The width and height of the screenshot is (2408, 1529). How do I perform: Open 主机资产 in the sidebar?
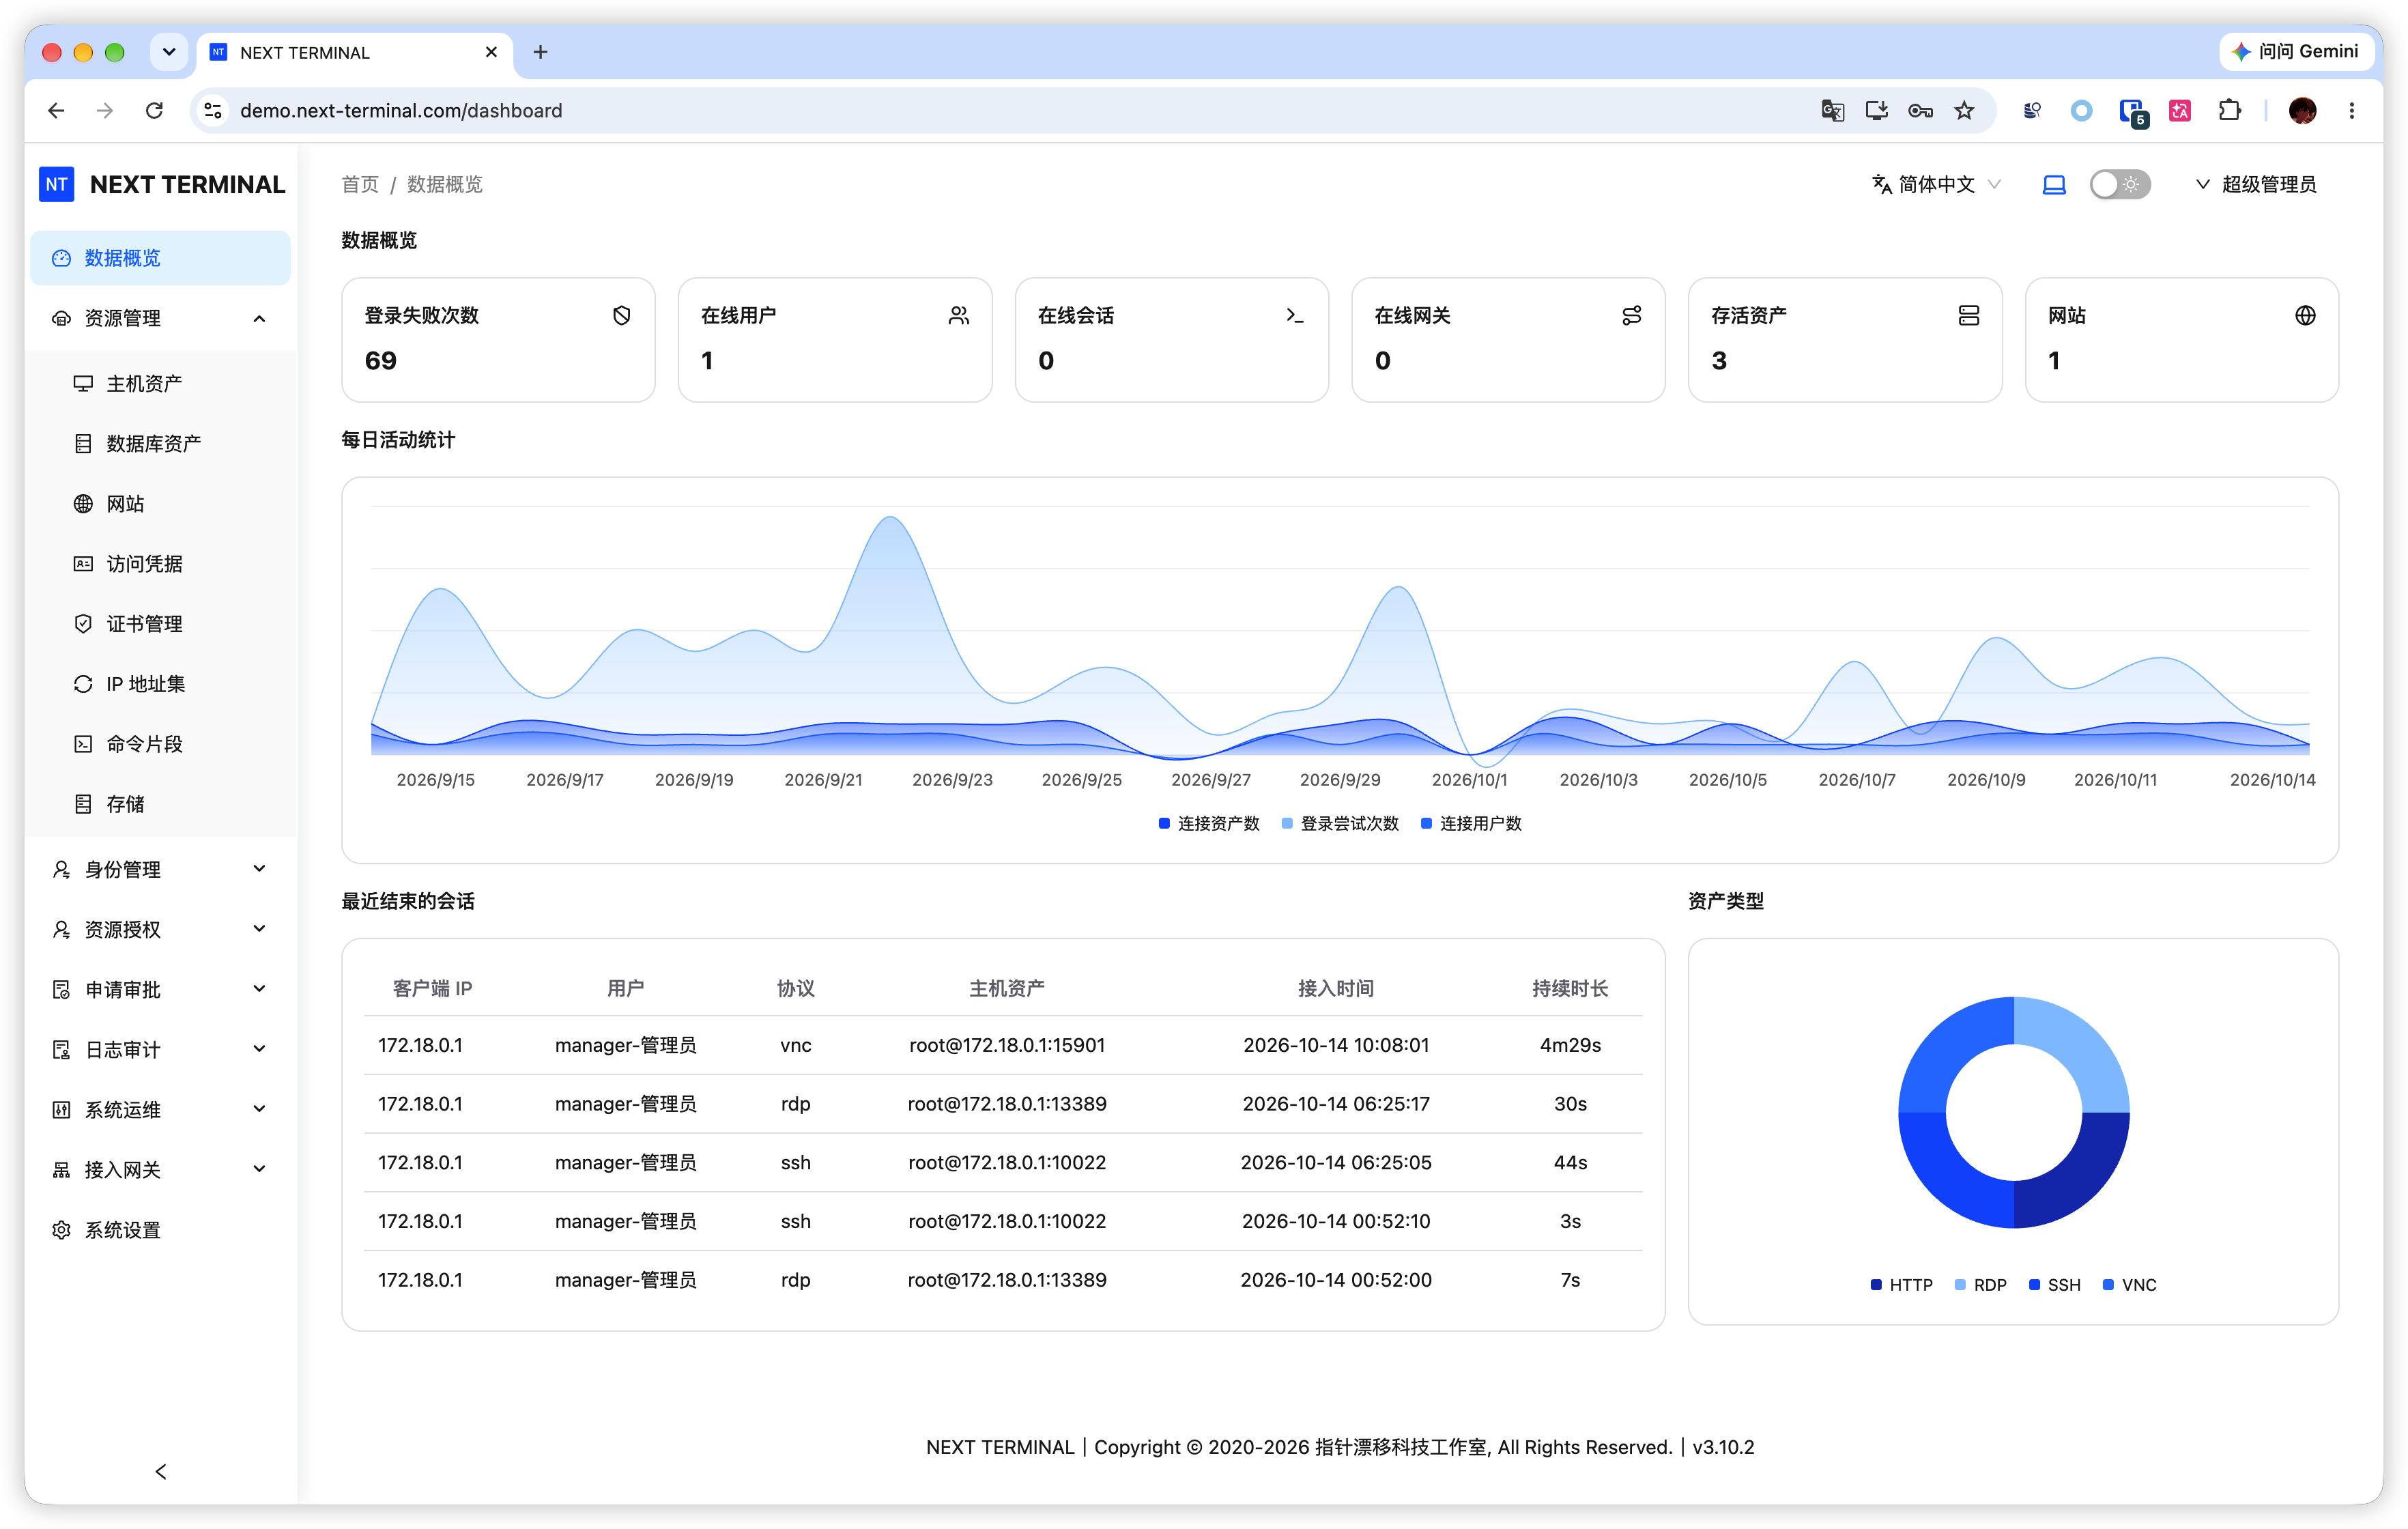160,383
